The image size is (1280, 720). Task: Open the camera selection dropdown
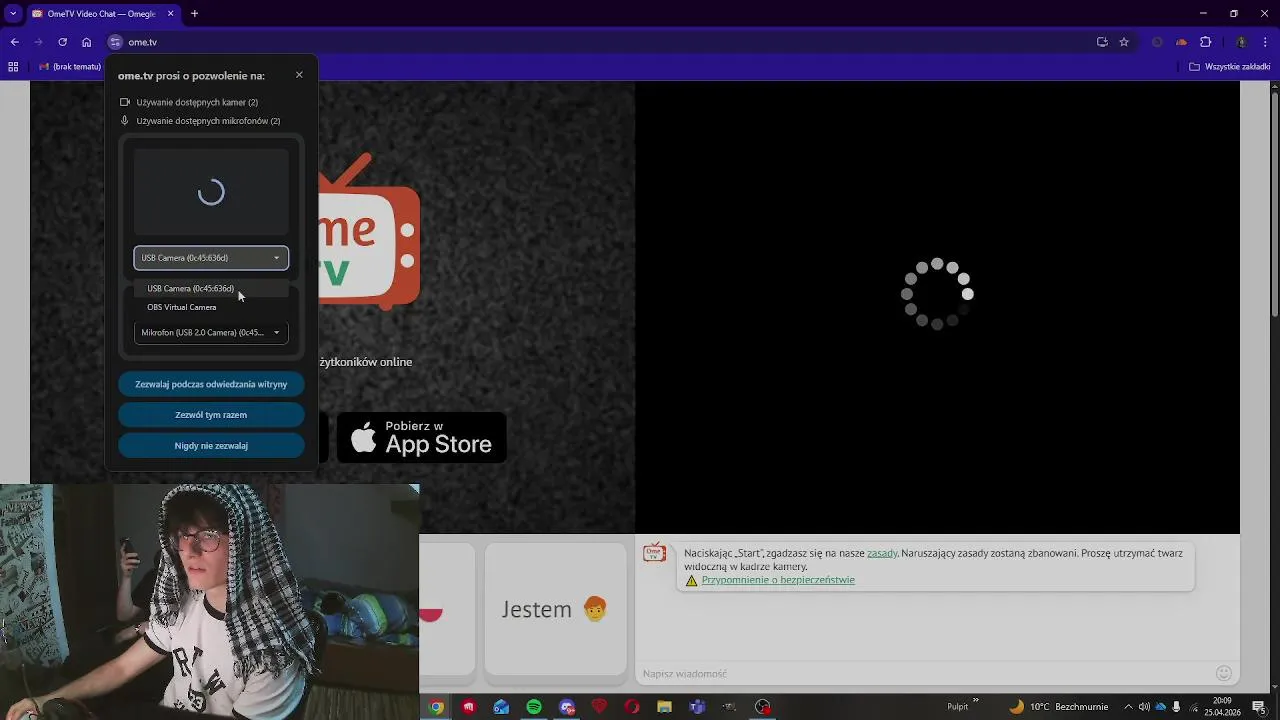click(x=211, y=258)
